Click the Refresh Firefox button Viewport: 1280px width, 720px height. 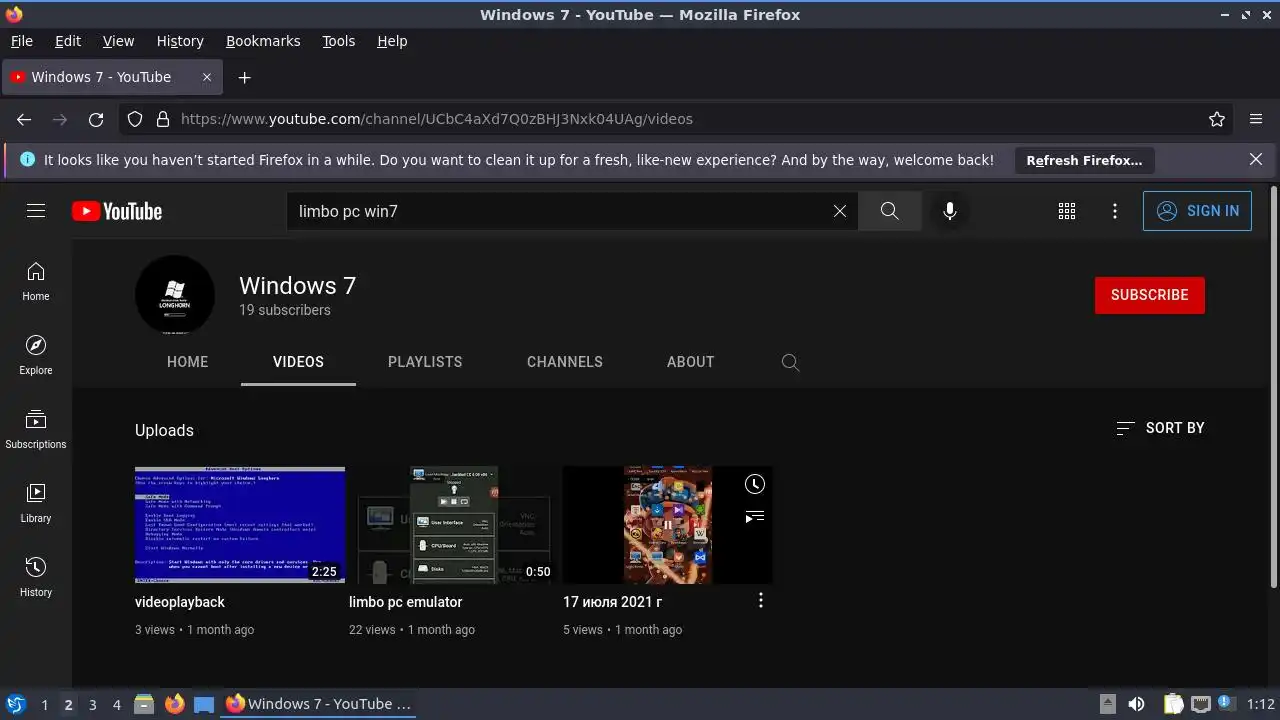(x=1084, y=160)
